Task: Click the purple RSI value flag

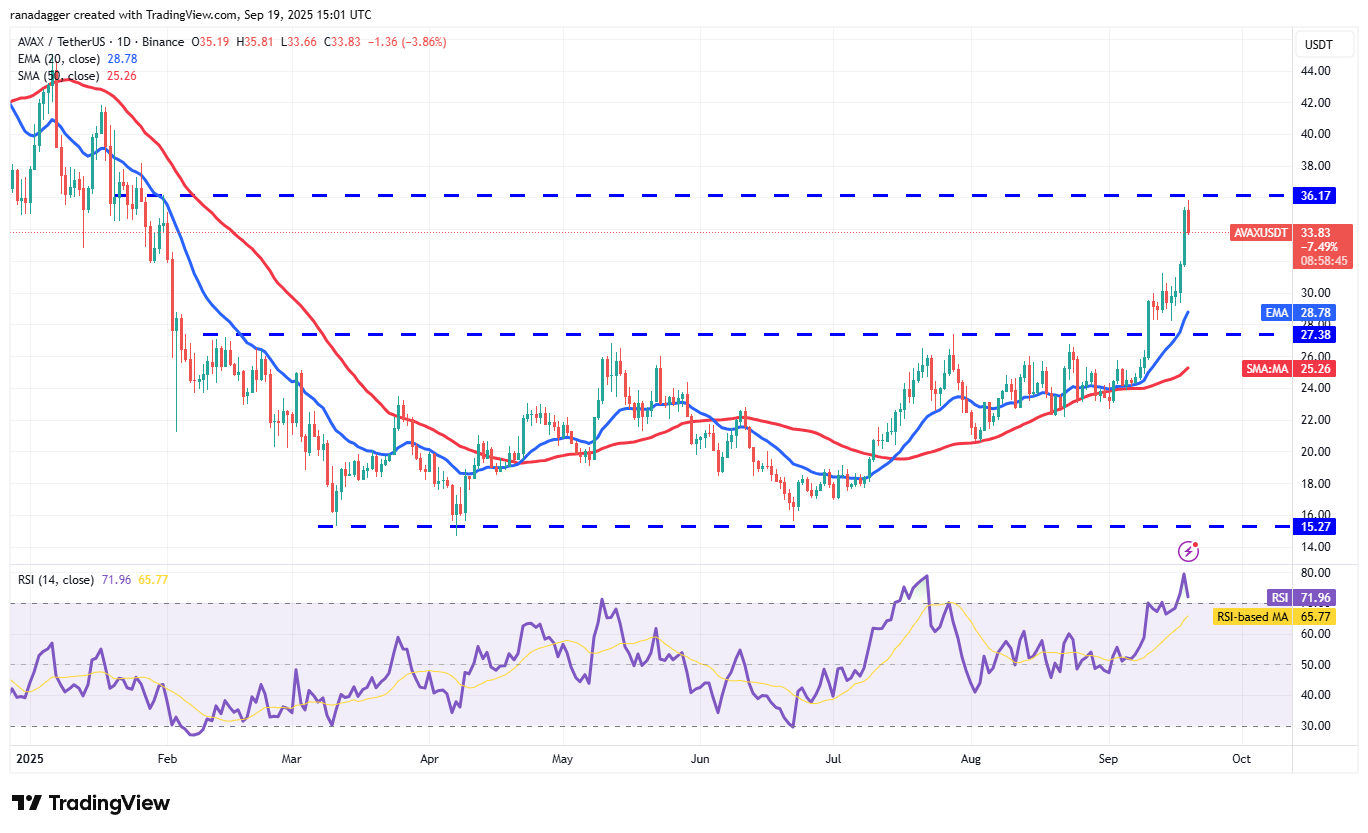Action: 1314,597
